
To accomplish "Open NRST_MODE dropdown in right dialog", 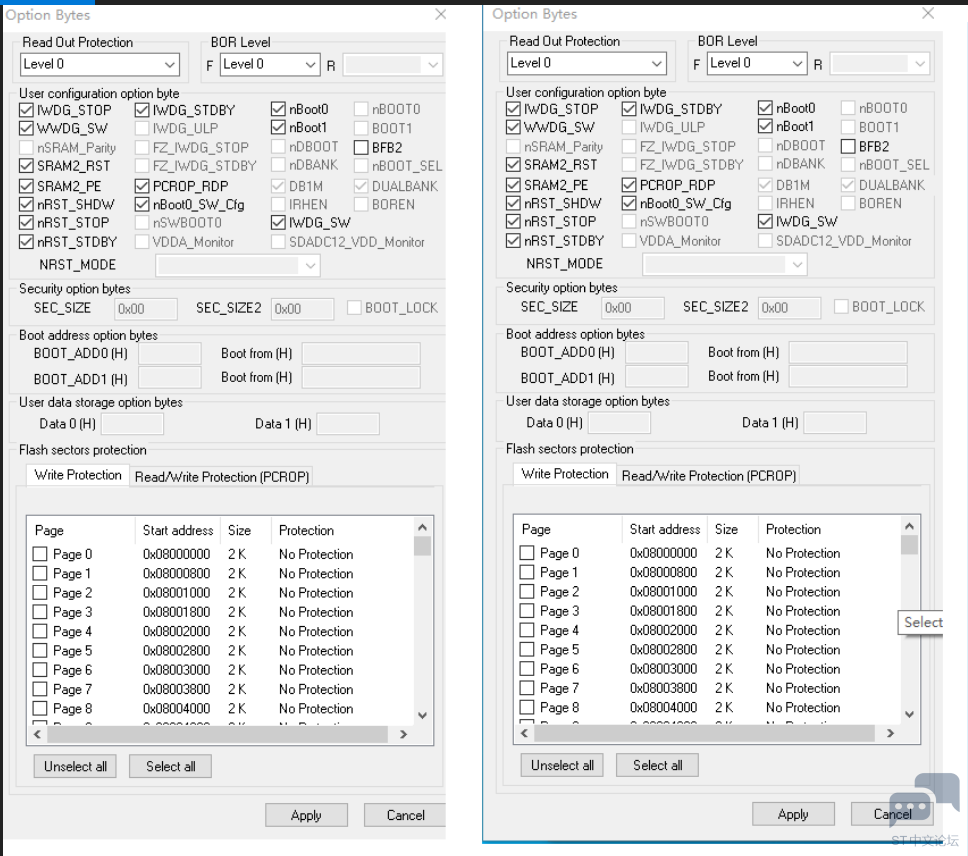I will click(725, 265).
